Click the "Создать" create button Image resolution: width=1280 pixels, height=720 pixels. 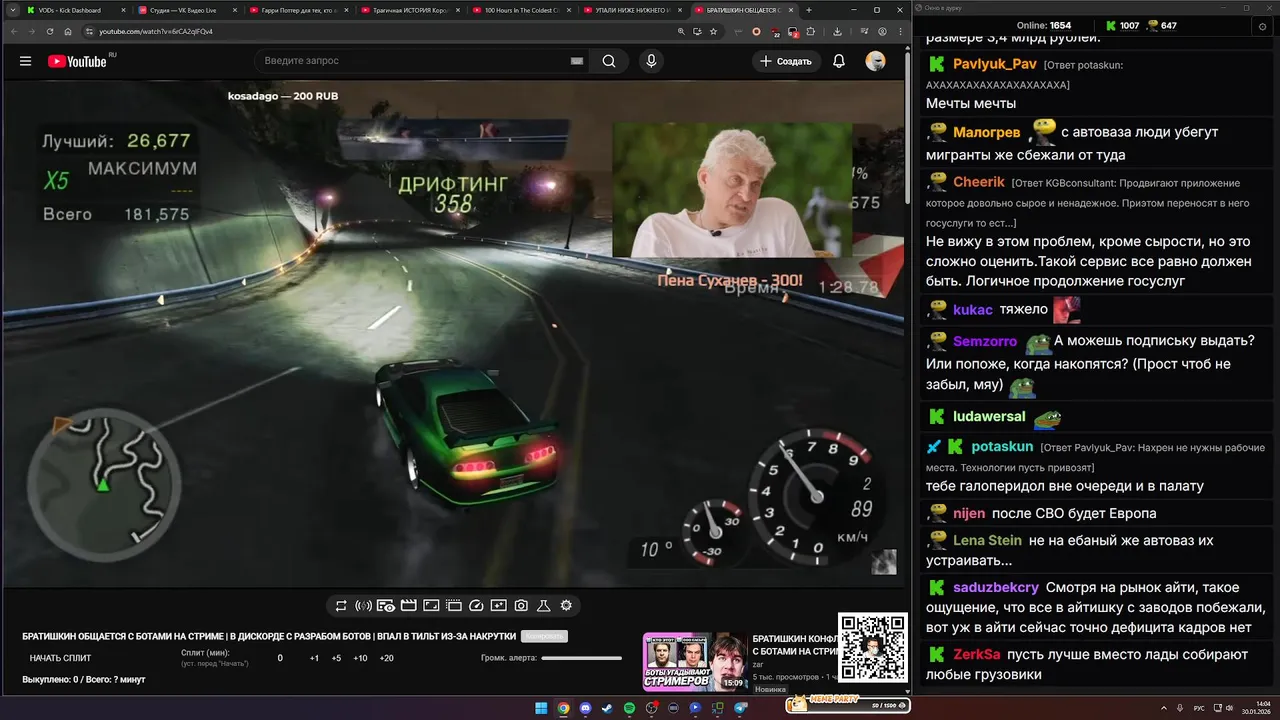(786, 61)
